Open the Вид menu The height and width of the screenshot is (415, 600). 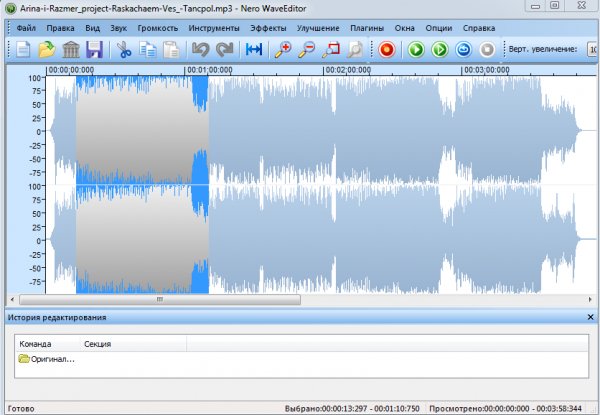click(x=93, y=28)
